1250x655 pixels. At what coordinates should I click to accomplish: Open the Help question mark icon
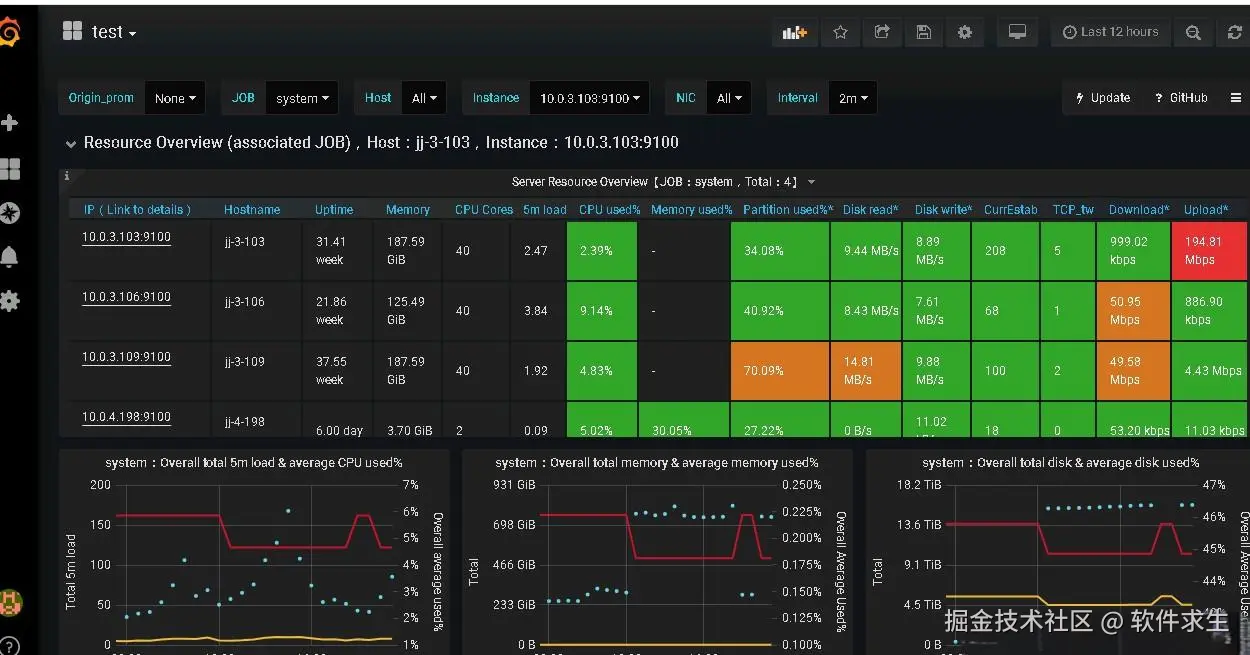pos(8,645)
